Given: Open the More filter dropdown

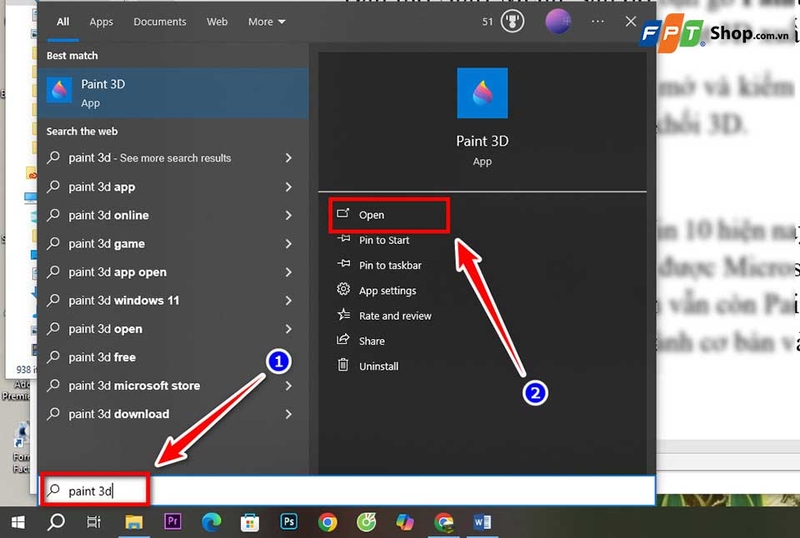Looking at the screenshot, I should point(266,22).
